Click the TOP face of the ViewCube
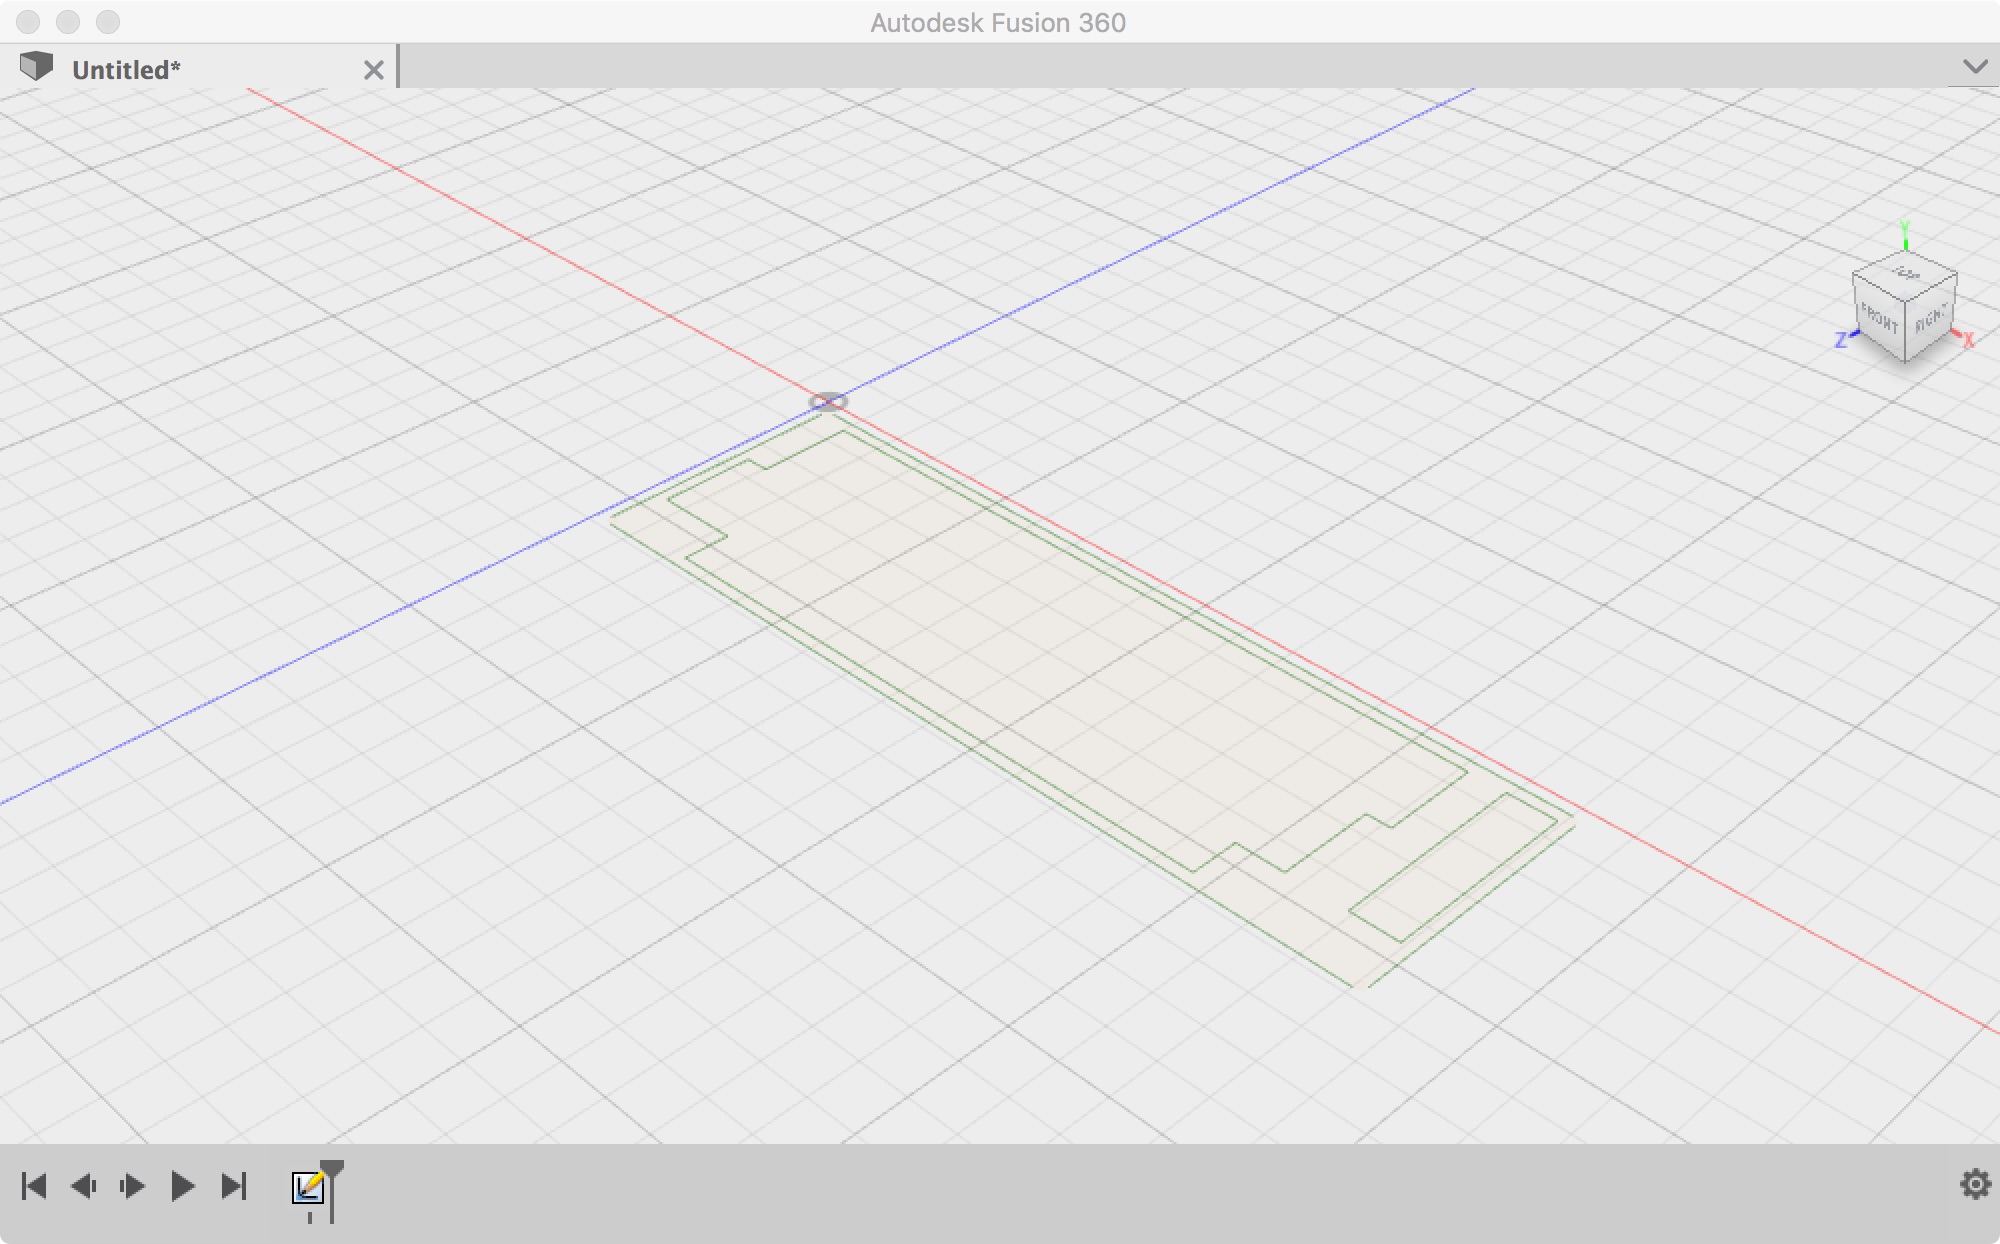2000x1244 pixels. [x=1905, y=274]
